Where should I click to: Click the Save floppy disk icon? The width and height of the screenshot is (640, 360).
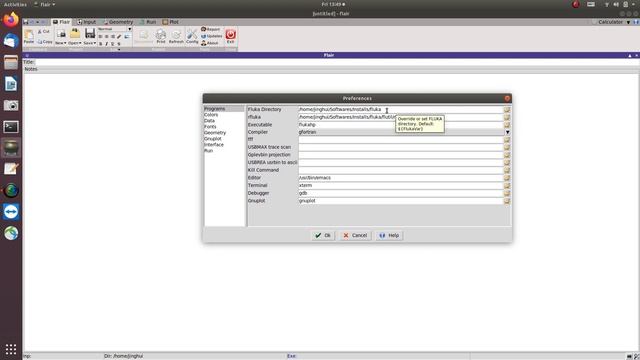(90, 34)
